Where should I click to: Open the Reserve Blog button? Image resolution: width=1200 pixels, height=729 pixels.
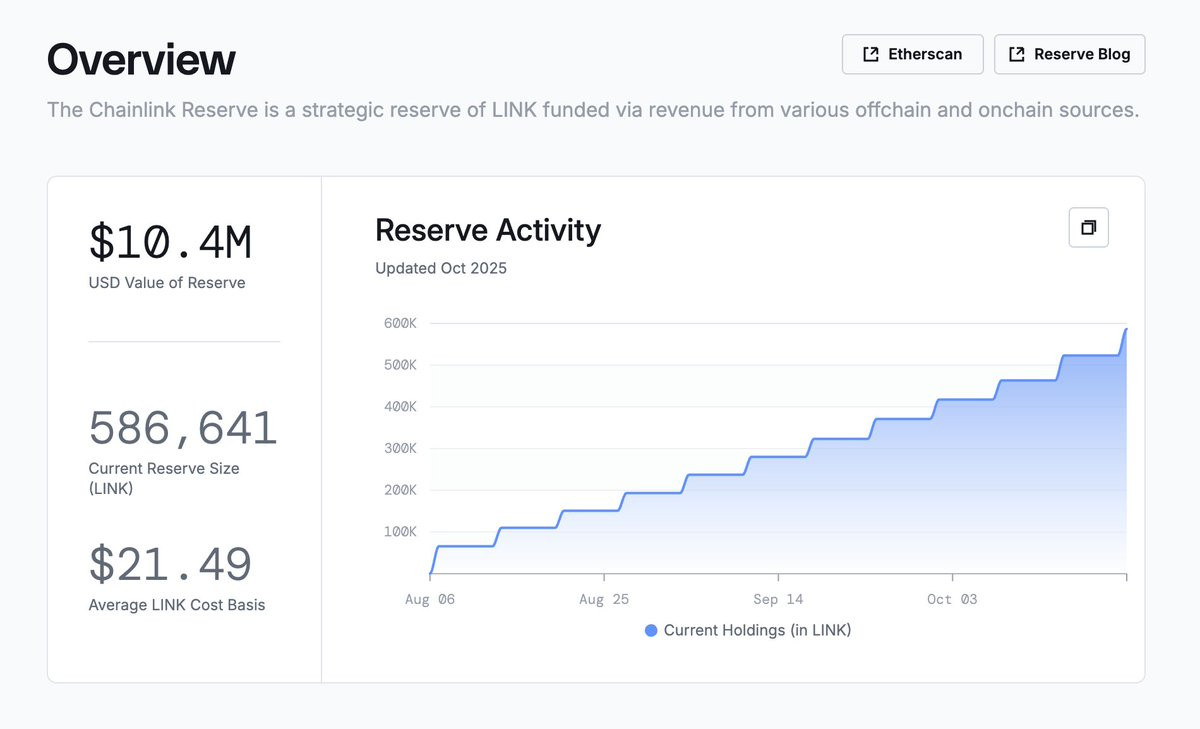point(1069,54)
